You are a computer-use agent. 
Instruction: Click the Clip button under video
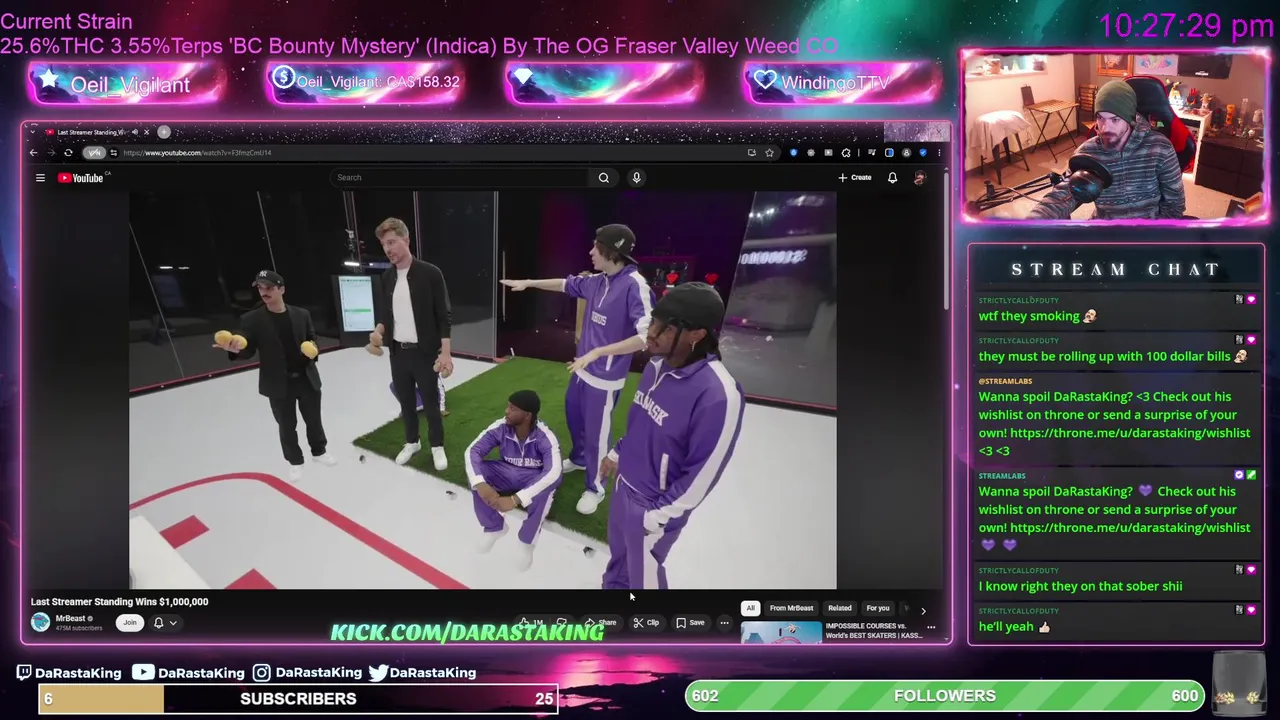pyautogui.click(x=646, y=623)
